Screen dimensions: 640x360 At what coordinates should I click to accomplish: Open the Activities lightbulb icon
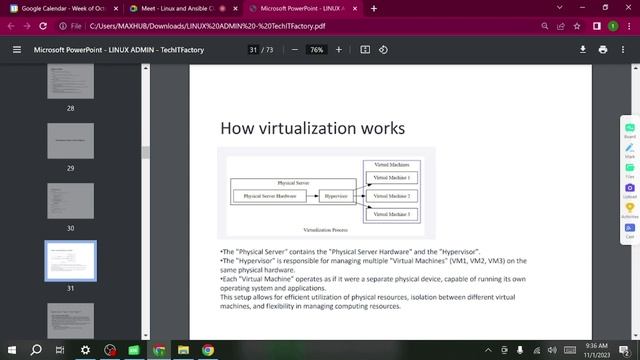click(x=630, y=210)
